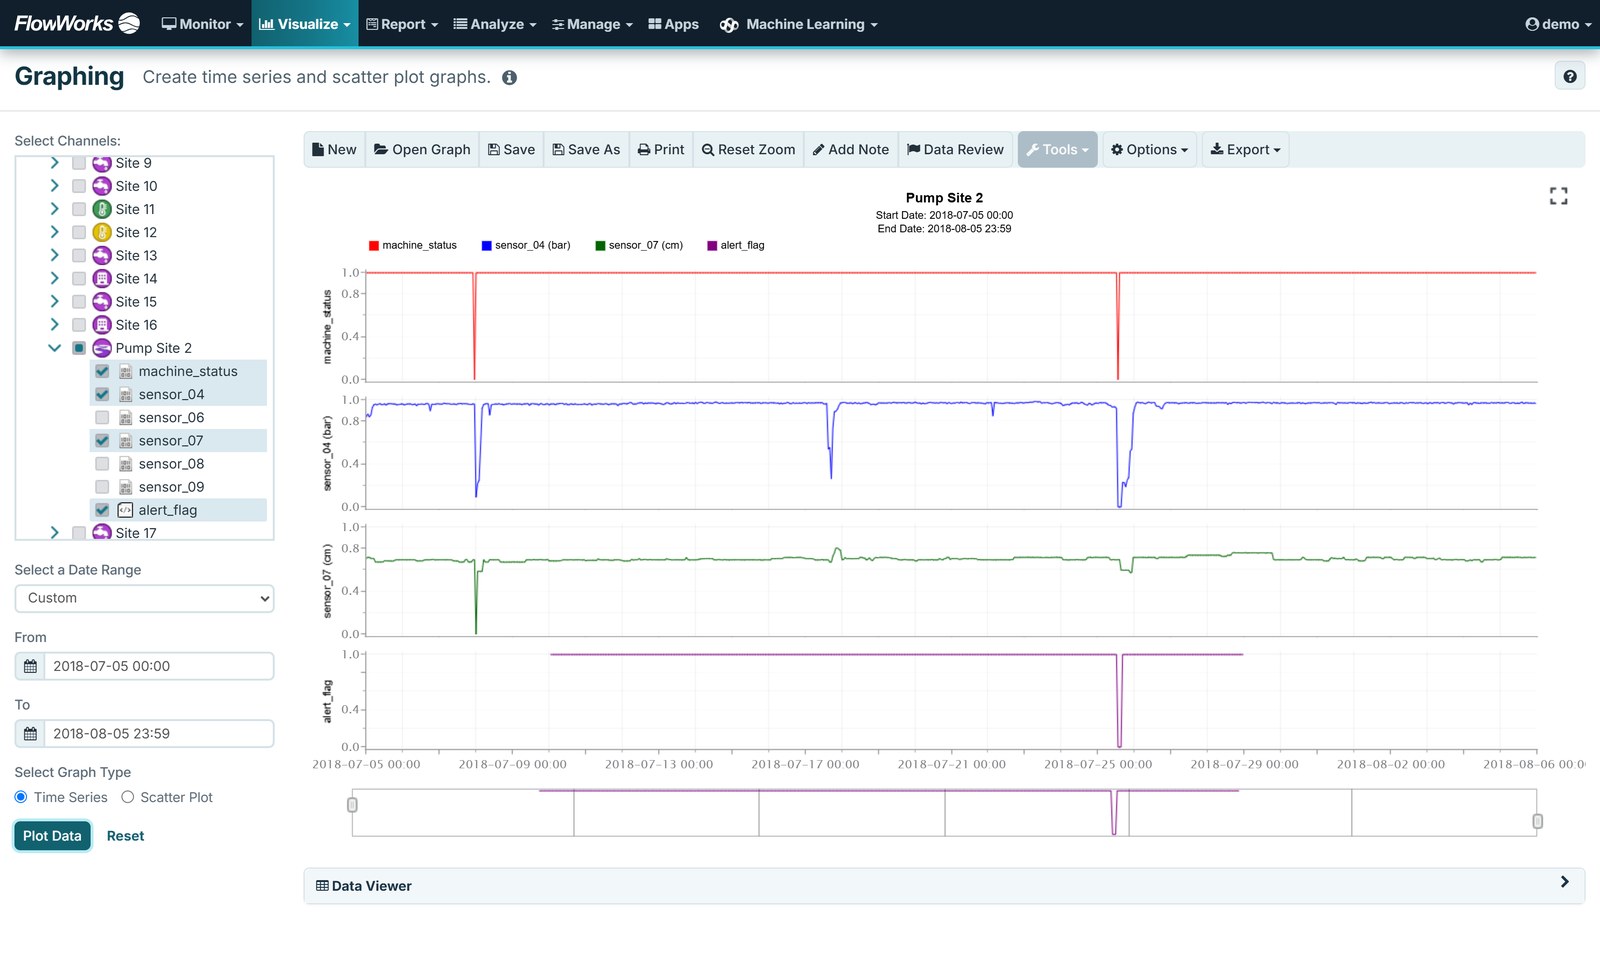Select the Scatter Plot graph type
Screen dimensions: 1600x964
128,797
